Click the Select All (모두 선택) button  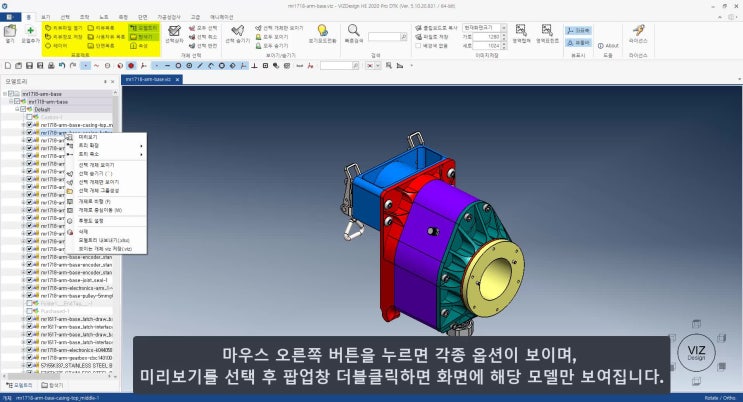click(203, 28)
